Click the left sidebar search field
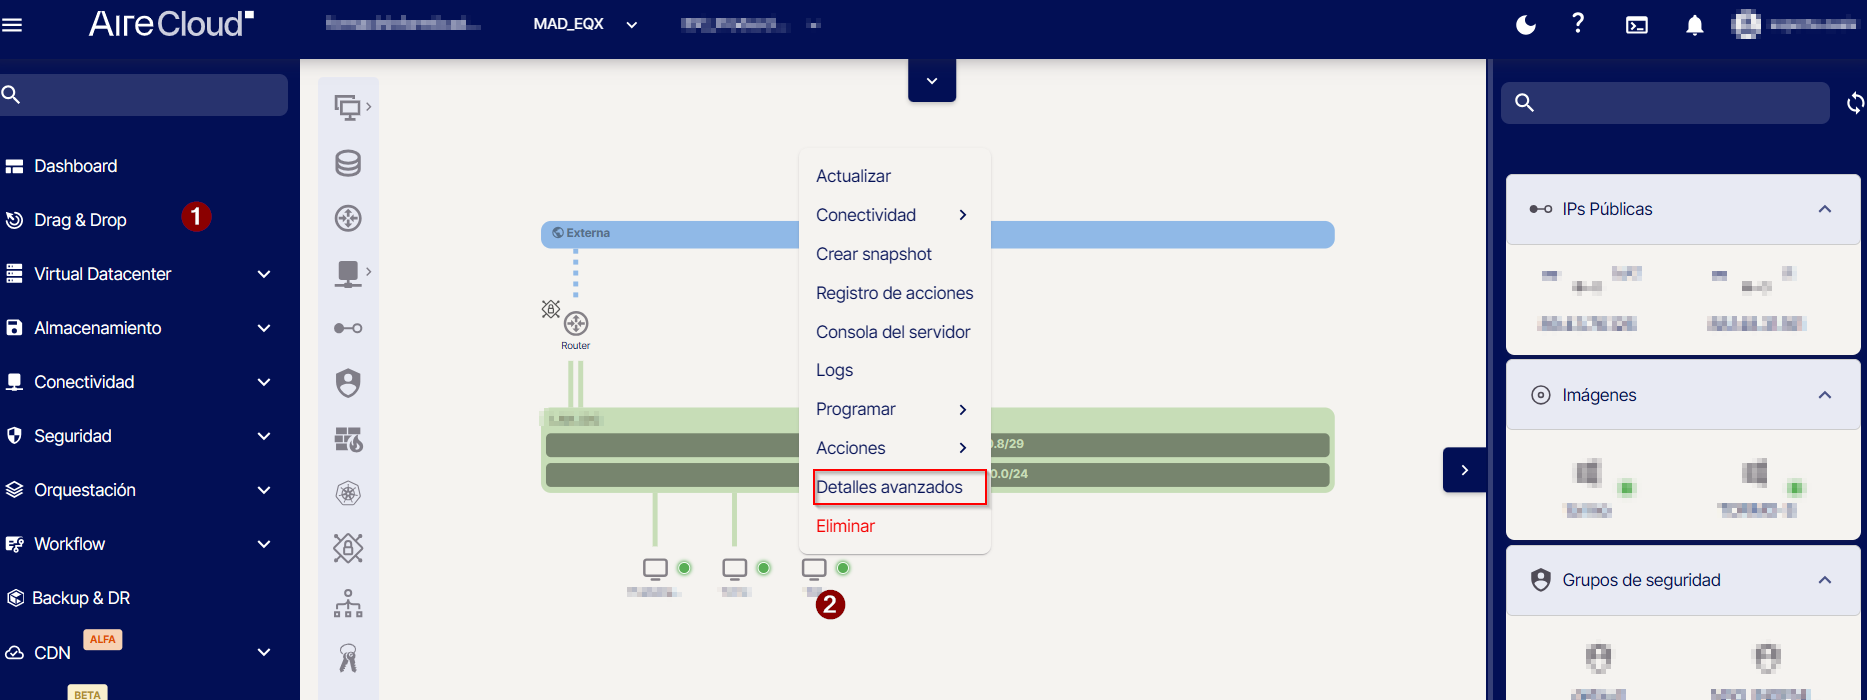Image resolution: width=1867 pixels, height=700 pixels. 144,95
